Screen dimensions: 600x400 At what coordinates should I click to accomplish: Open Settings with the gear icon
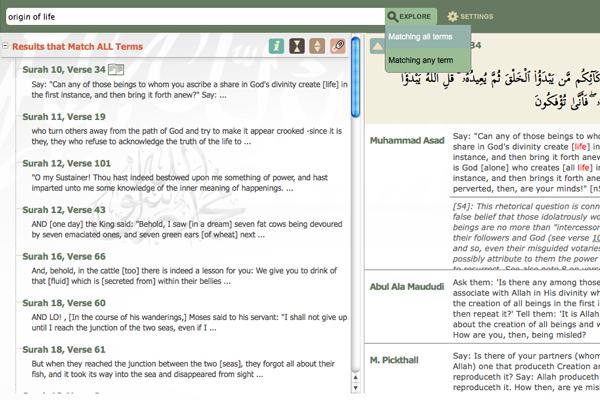pyautogui.click(x=470, y=16)
